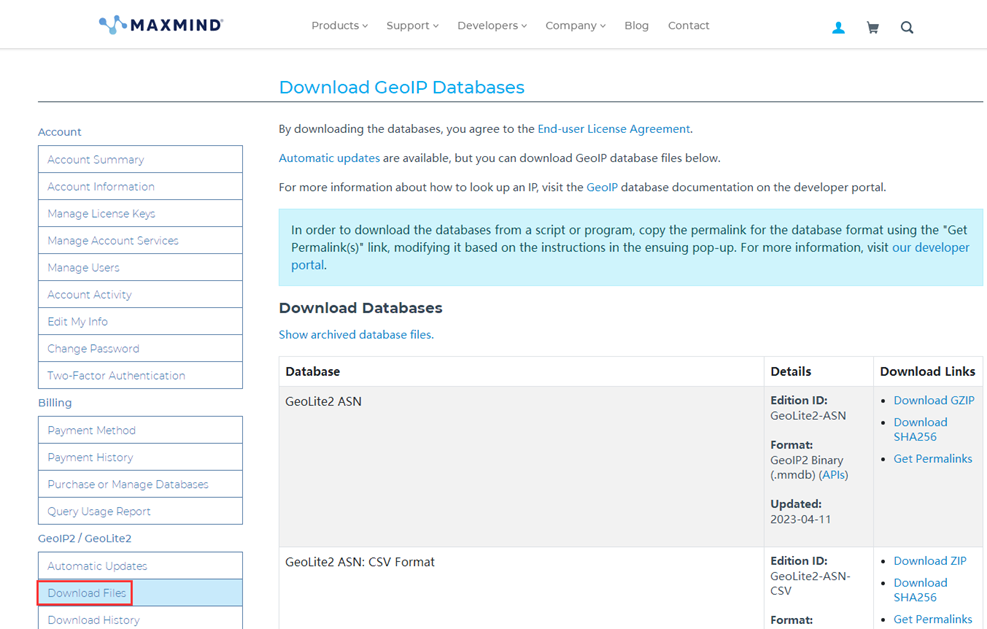
Task: Go to the Blog page
Action: point(636,26)
